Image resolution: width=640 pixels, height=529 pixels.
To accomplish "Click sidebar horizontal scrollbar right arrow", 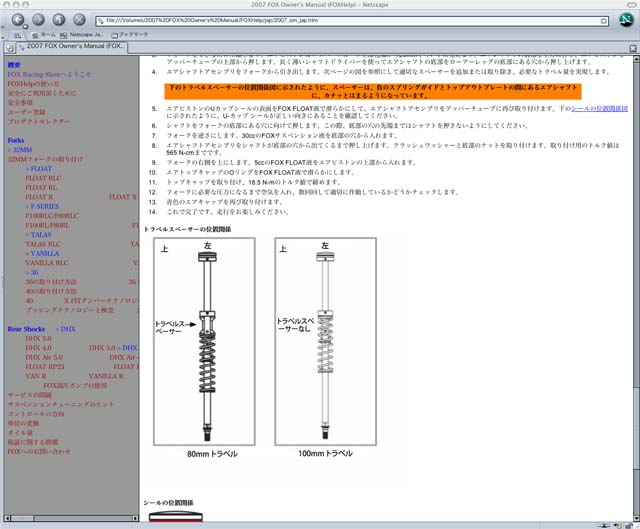I will 135,518.
